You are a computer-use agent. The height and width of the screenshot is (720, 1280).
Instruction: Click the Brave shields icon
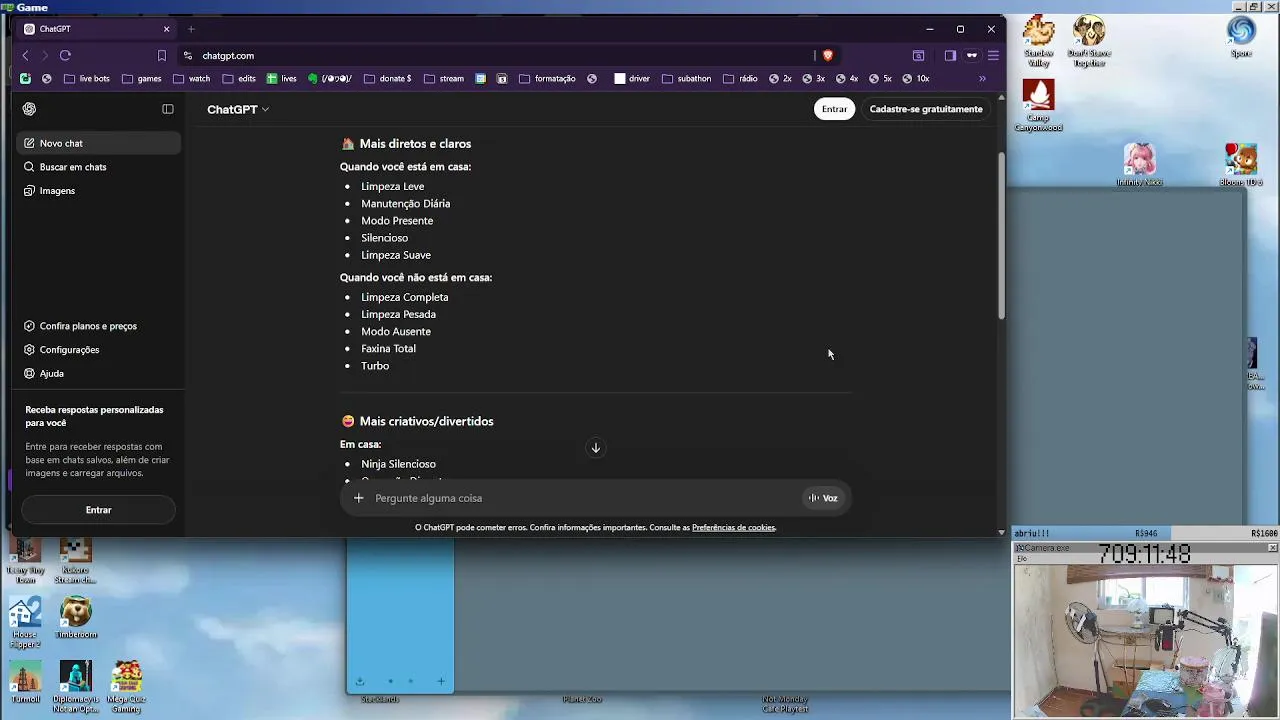(827, 56)
